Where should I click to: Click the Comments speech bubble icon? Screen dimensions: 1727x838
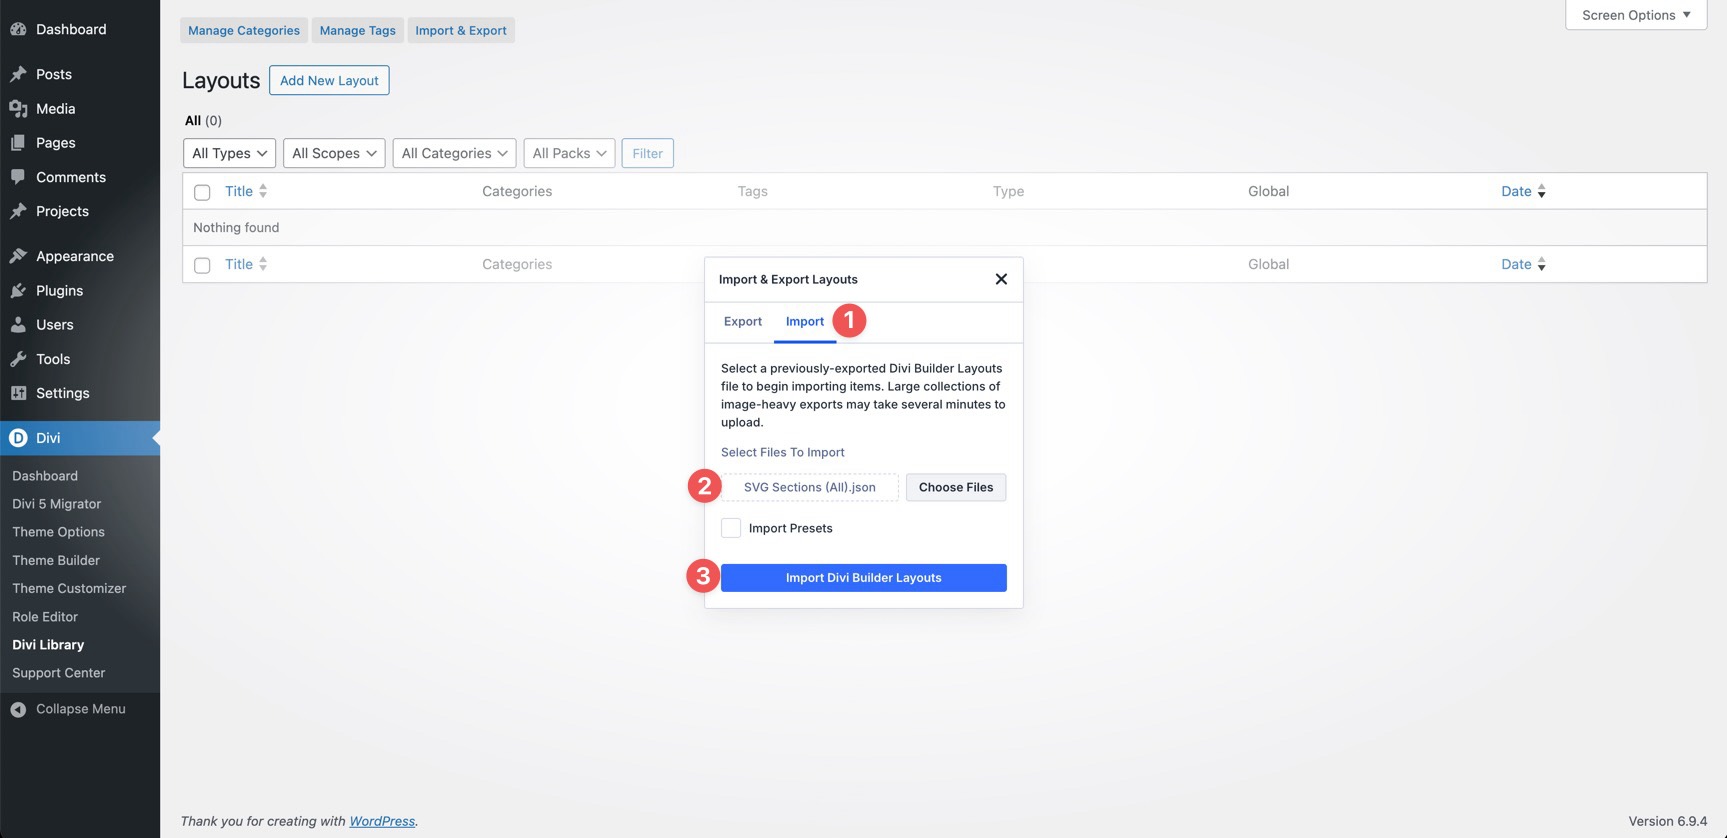[18, 177]
